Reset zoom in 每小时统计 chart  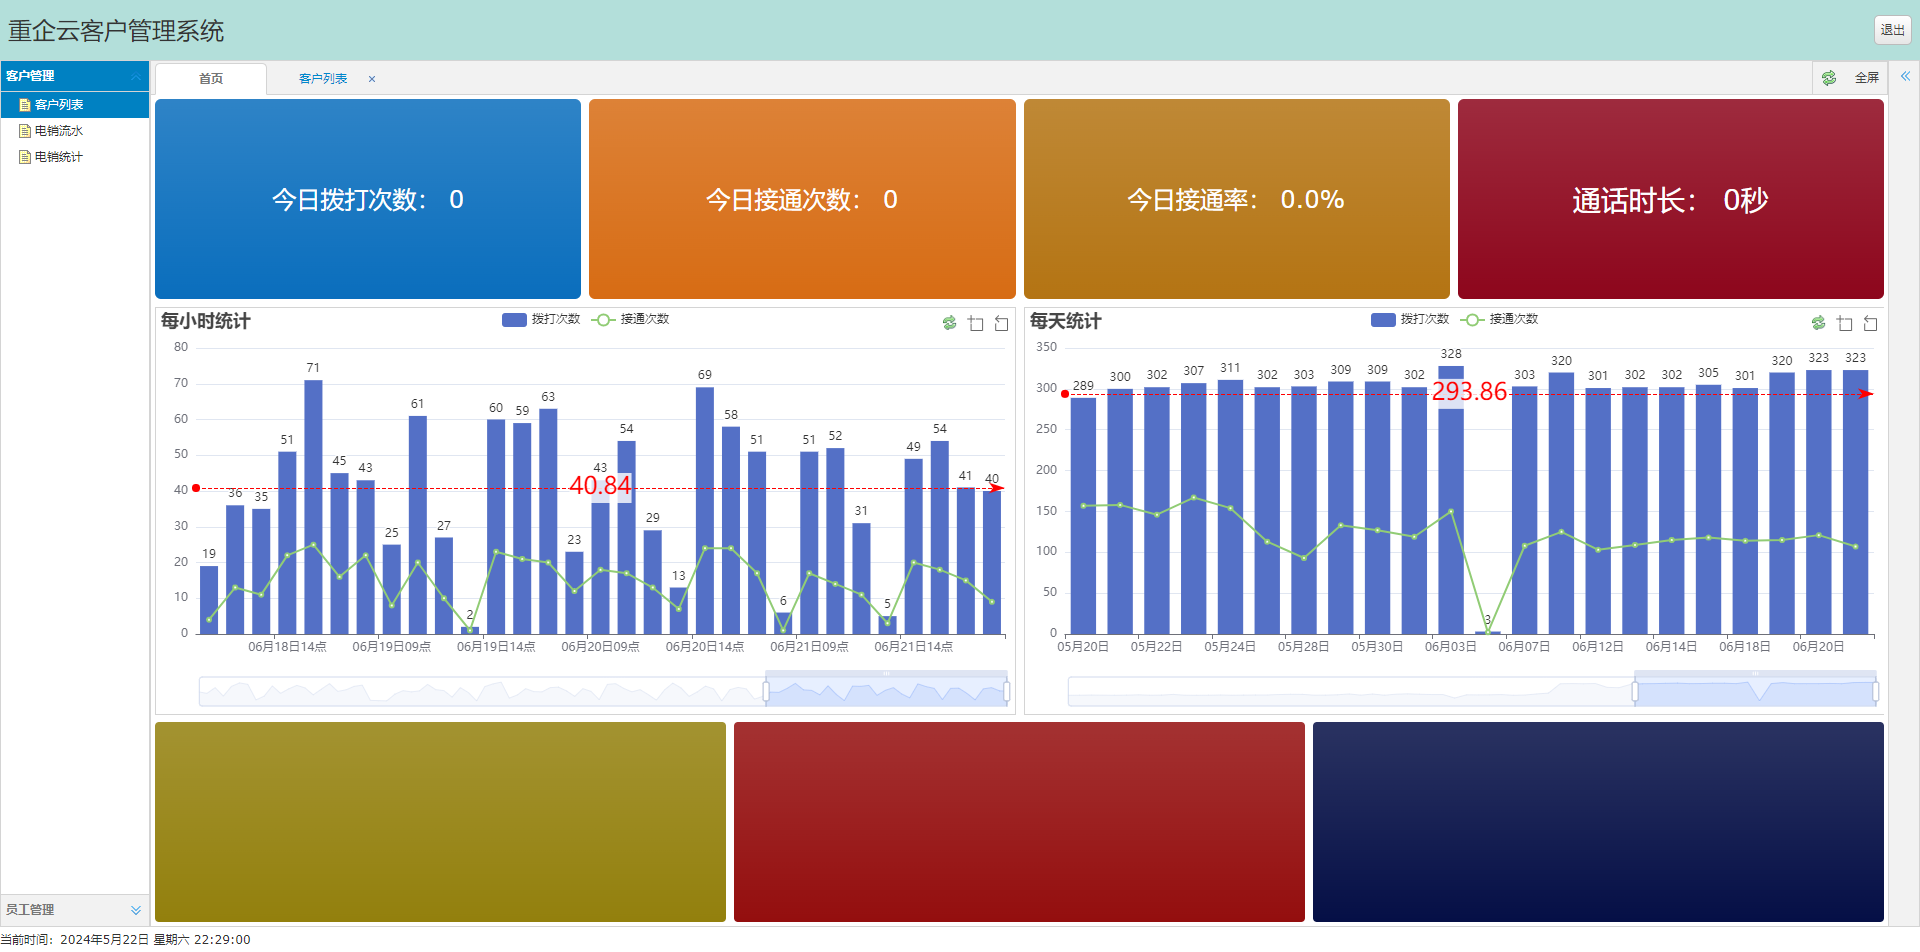tap(1001, 323)
